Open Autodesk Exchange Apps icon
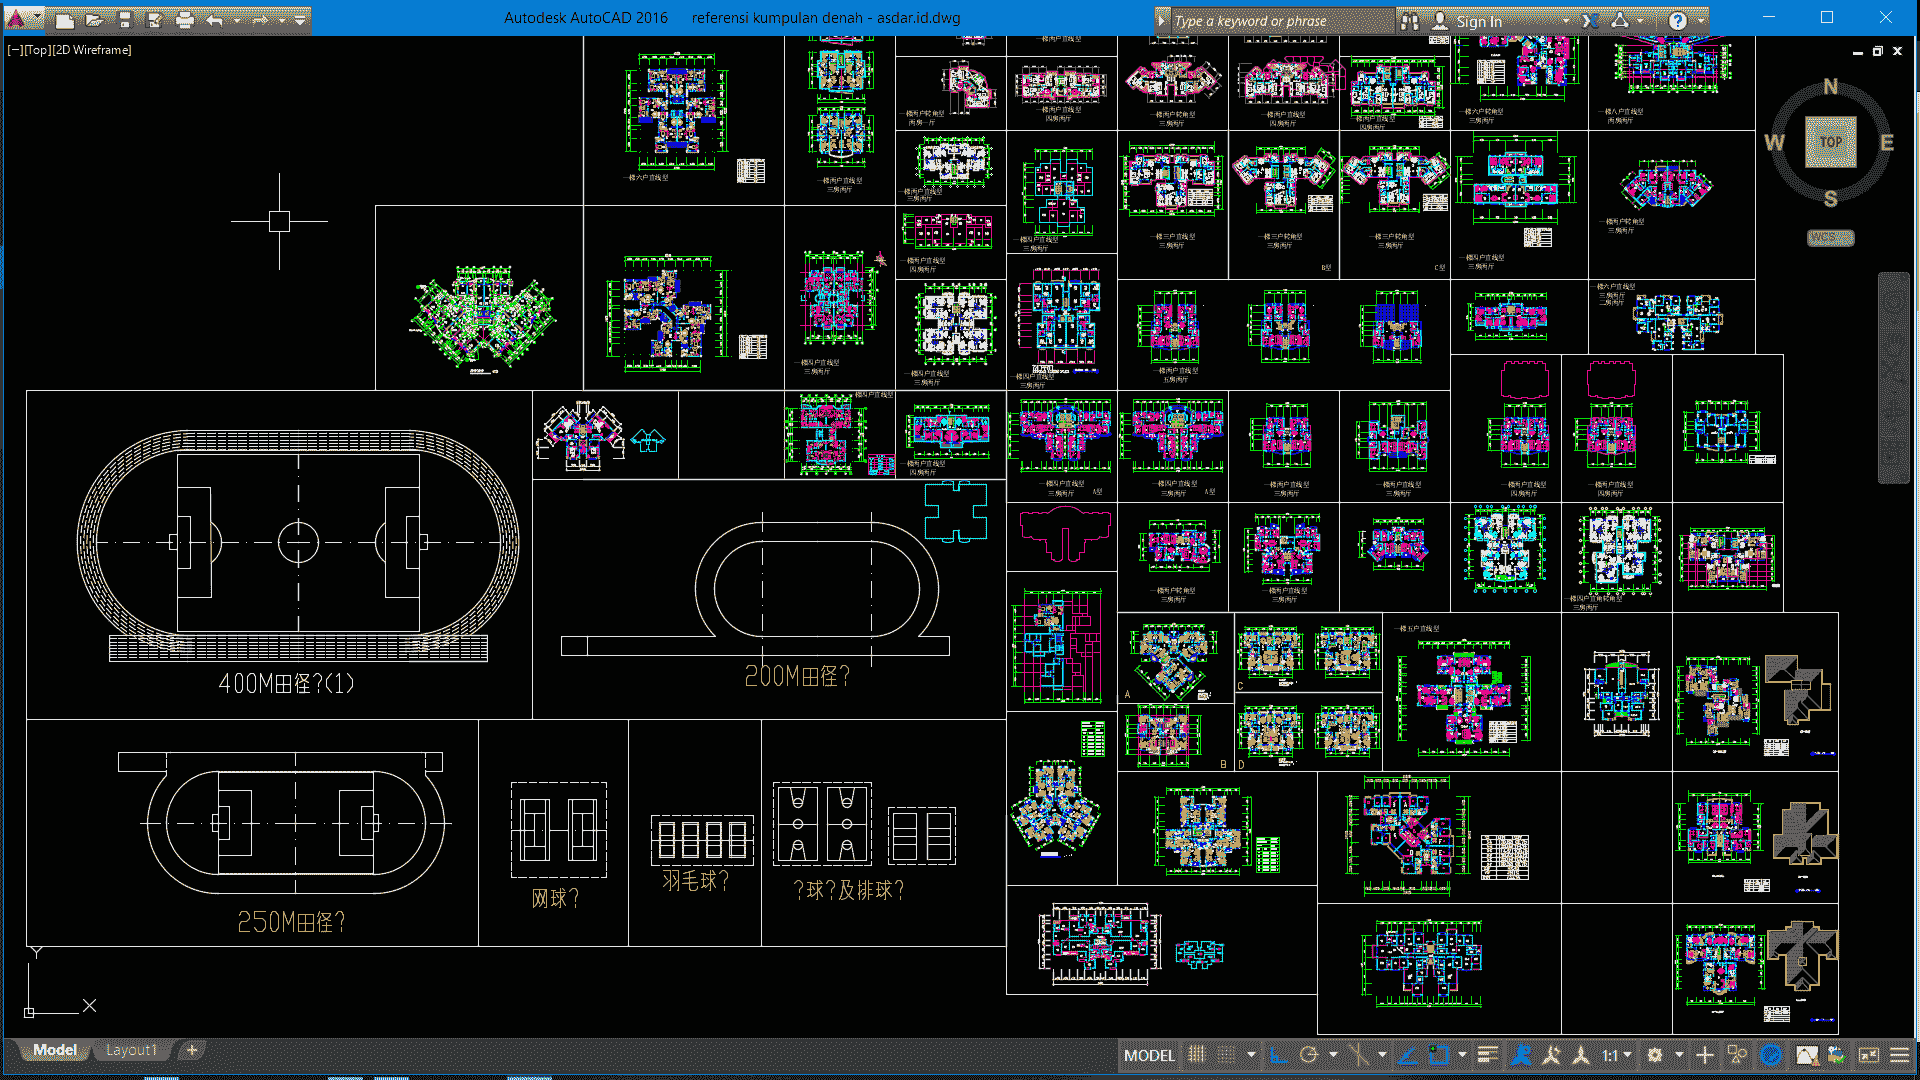 [x=1589, y=21]
